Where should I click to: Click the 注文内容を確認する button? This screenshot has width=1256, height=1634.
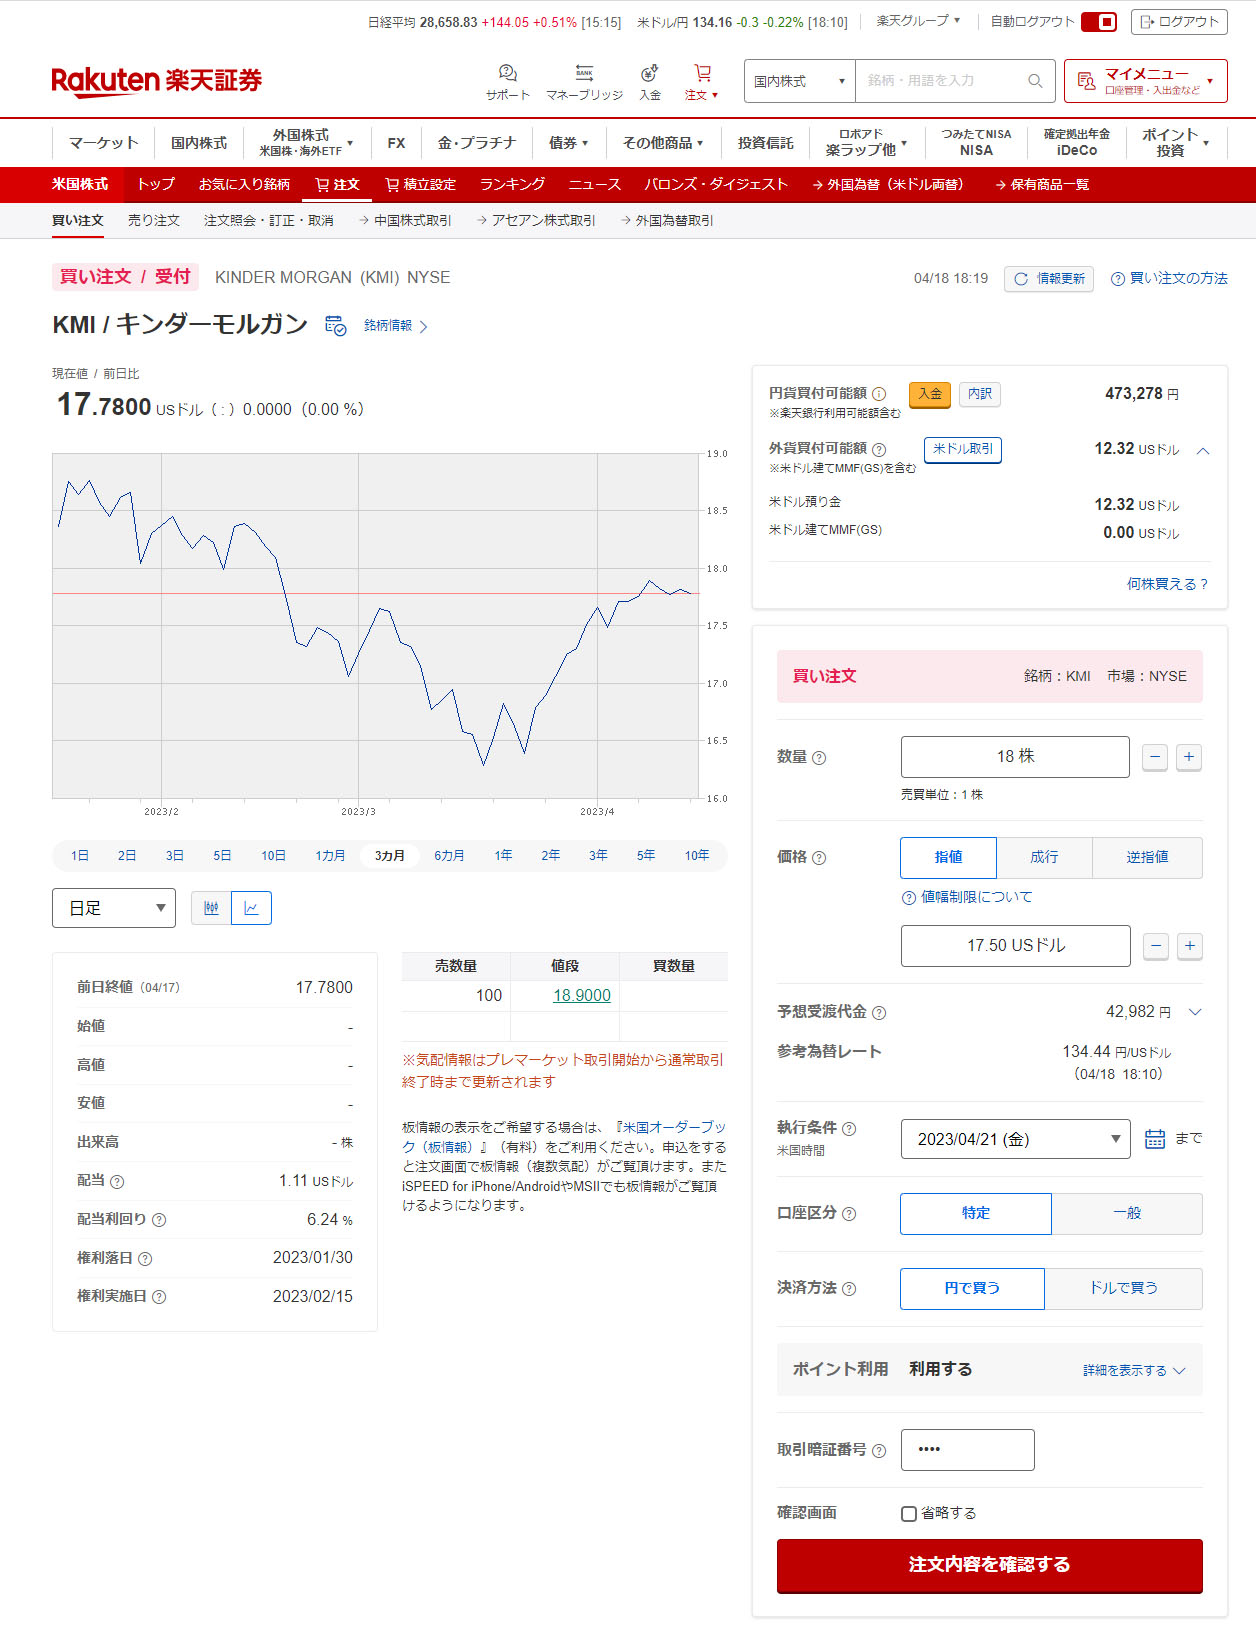(x=989, y=1565)
